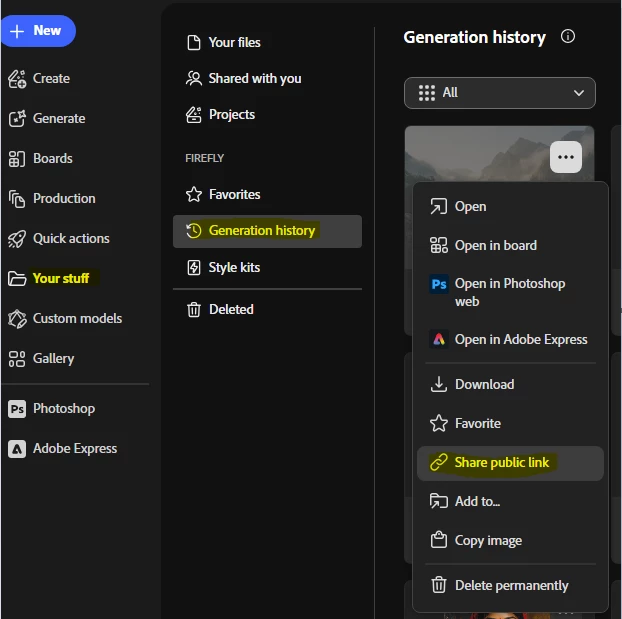Click the Gallery label in left sidebar
Image resolution: width=622 pixels, height=619 pixels.
(x=54, y=359)
